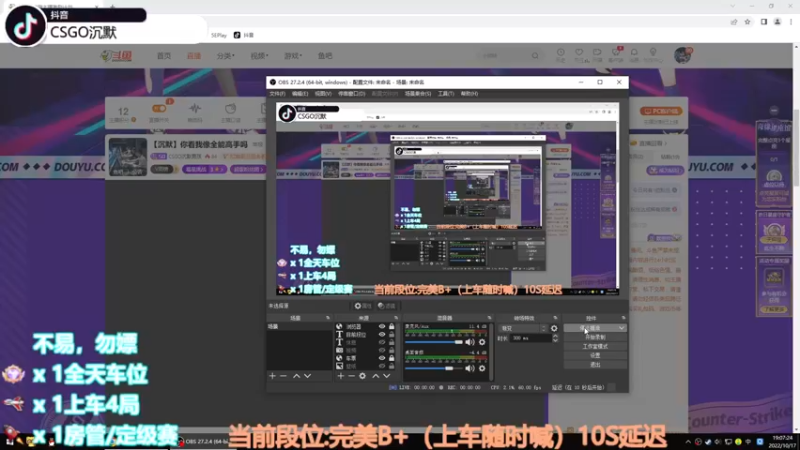The height and width of the screenshot is (450, 800).
Task: Open the OBS 编辑(E) menu
Action: tap(300, 94)
